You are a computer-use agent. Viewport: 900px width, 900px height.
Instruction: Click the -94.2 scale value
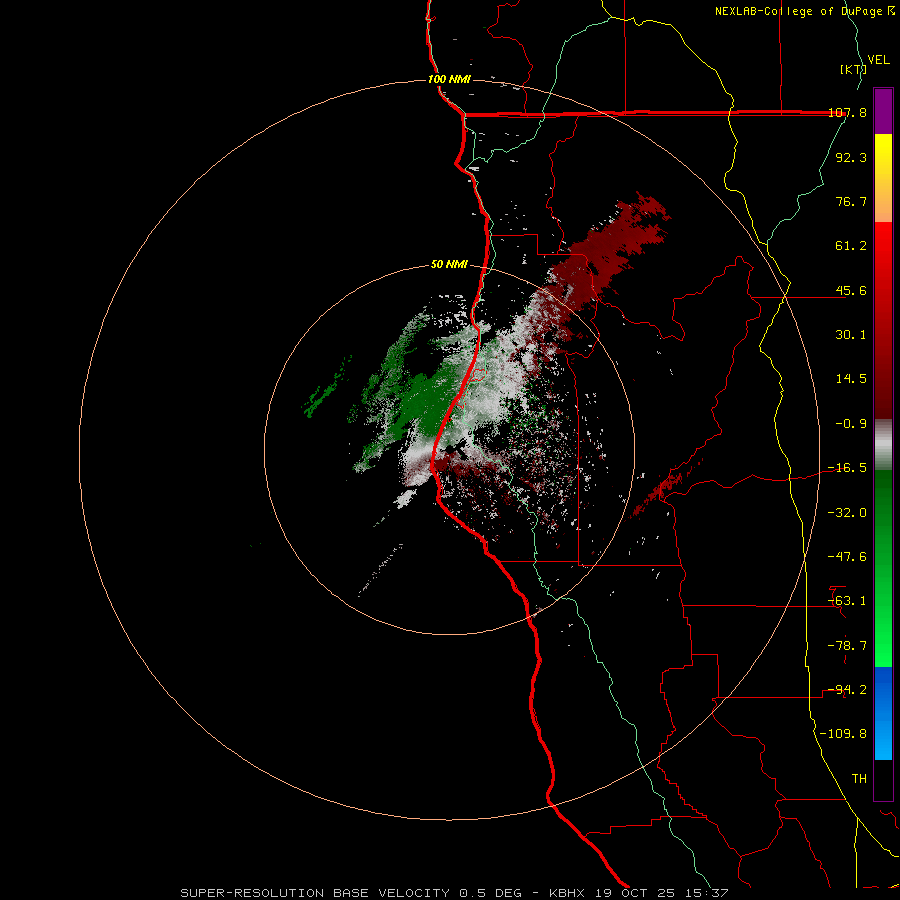[847, 690]
